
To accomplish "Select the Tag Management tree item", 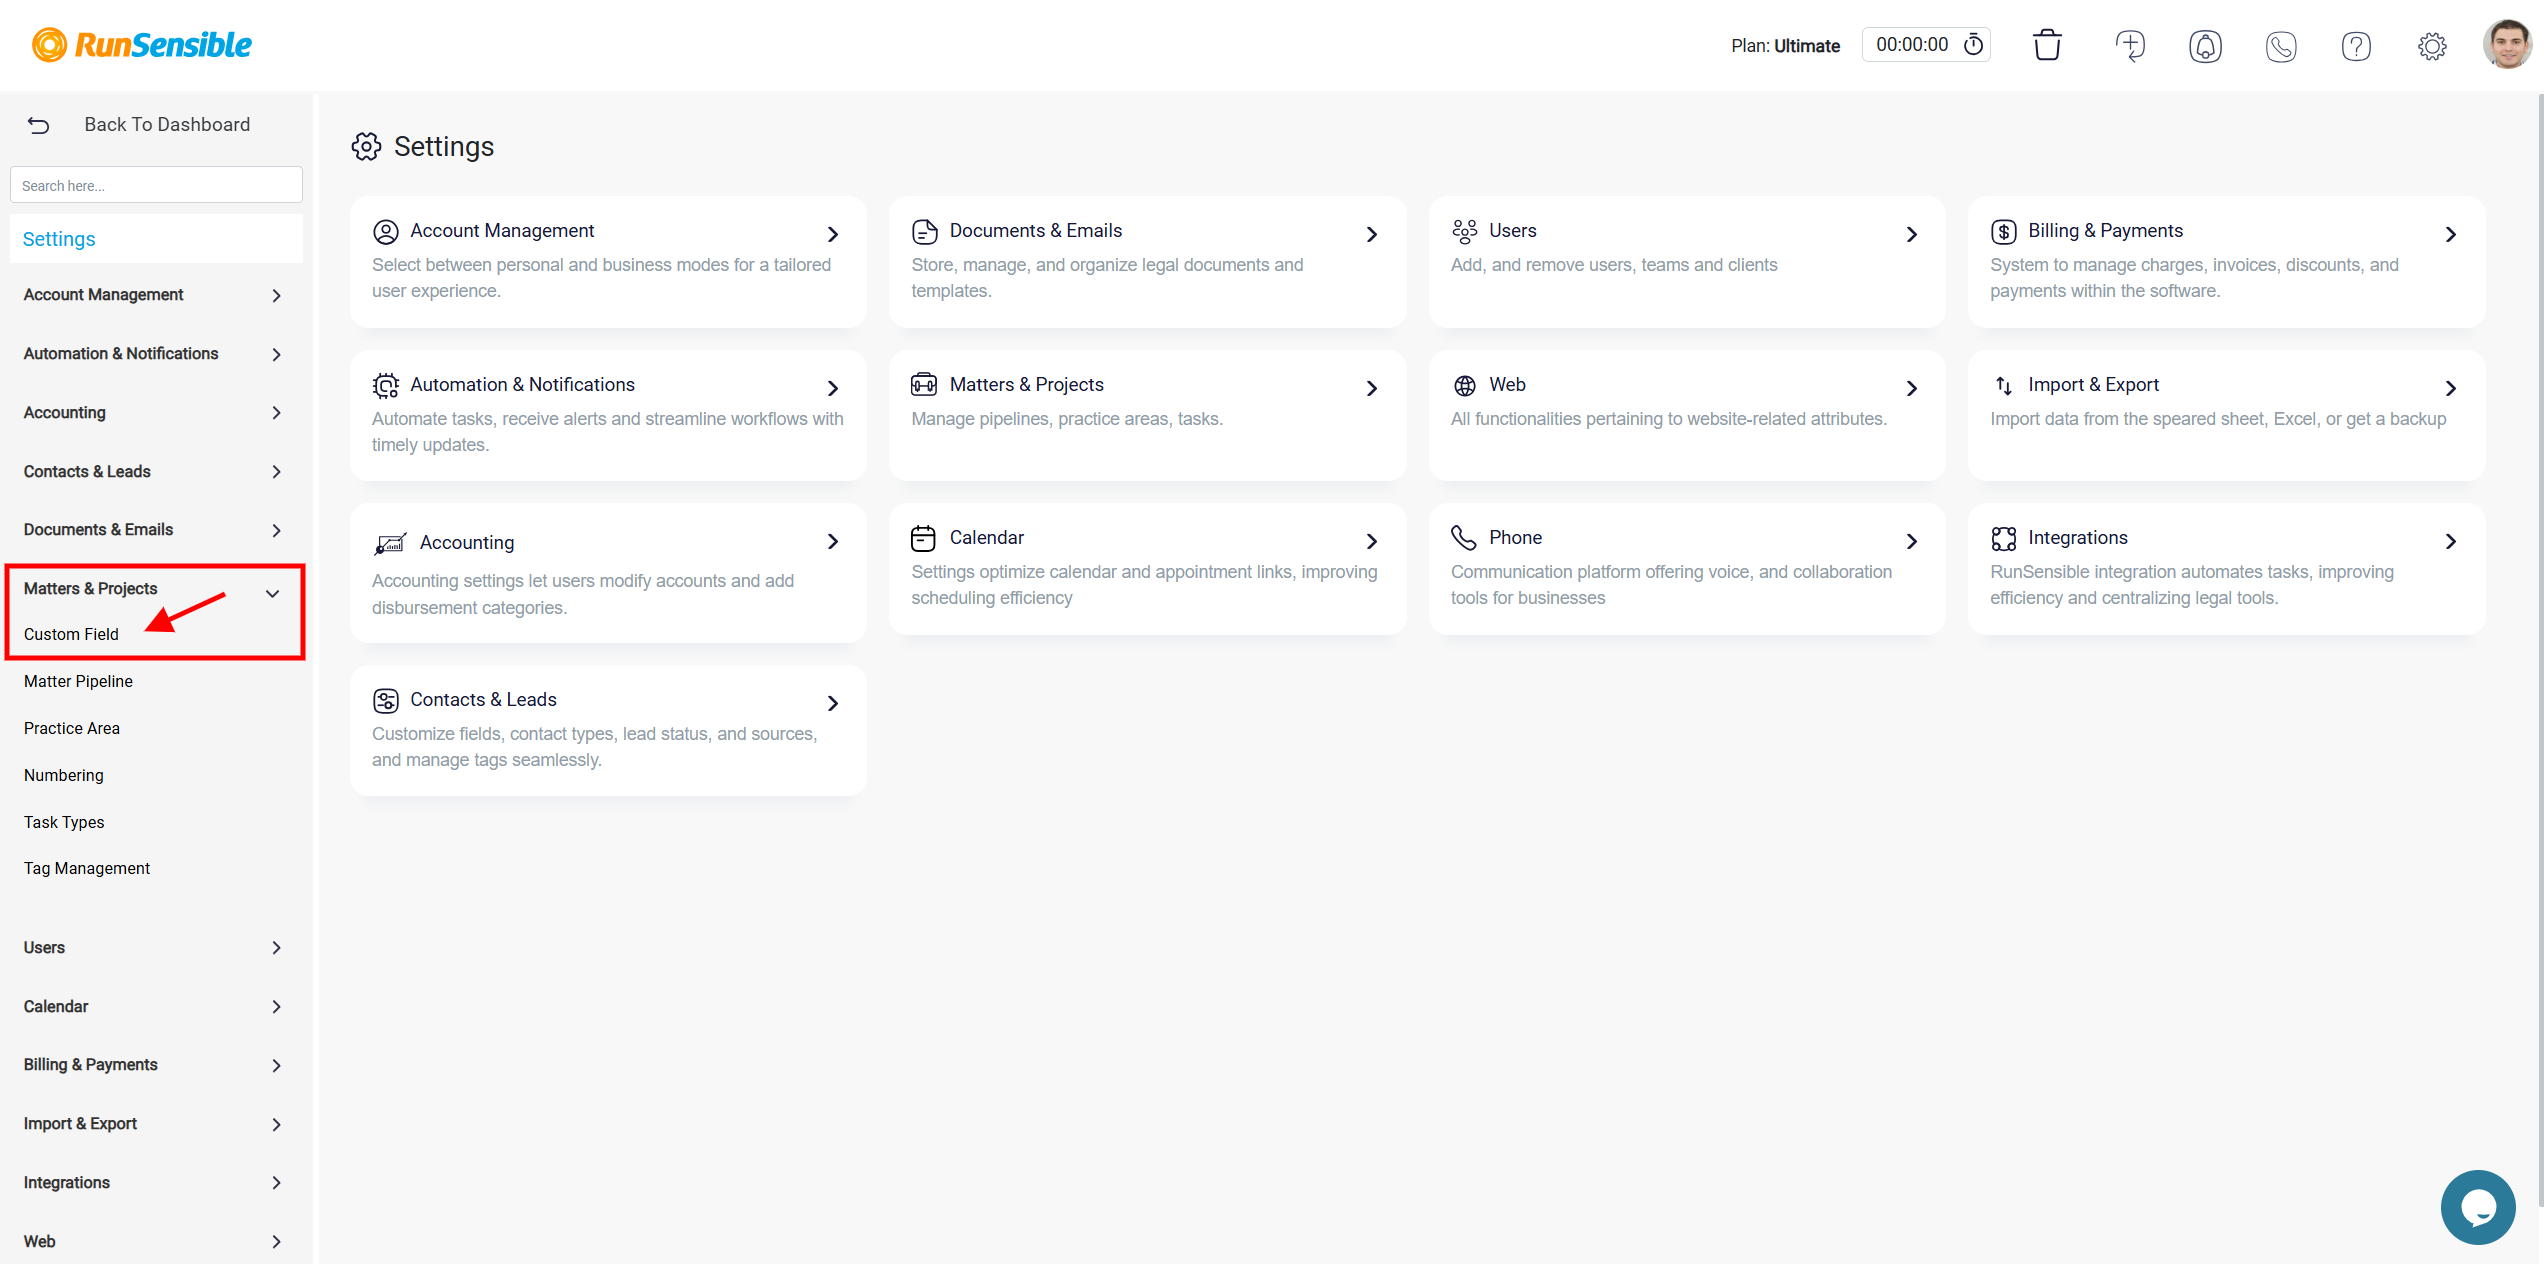I will click(86, 866).
